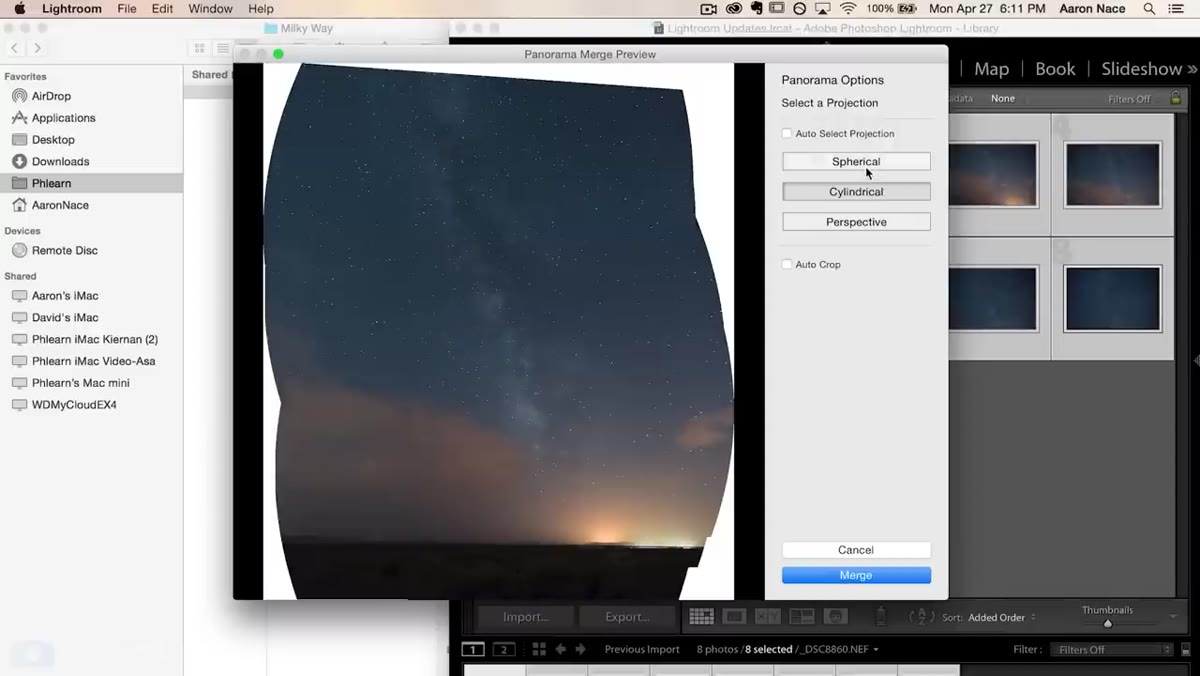Open Desktop in Finder sidebar

tap(53, 140)
